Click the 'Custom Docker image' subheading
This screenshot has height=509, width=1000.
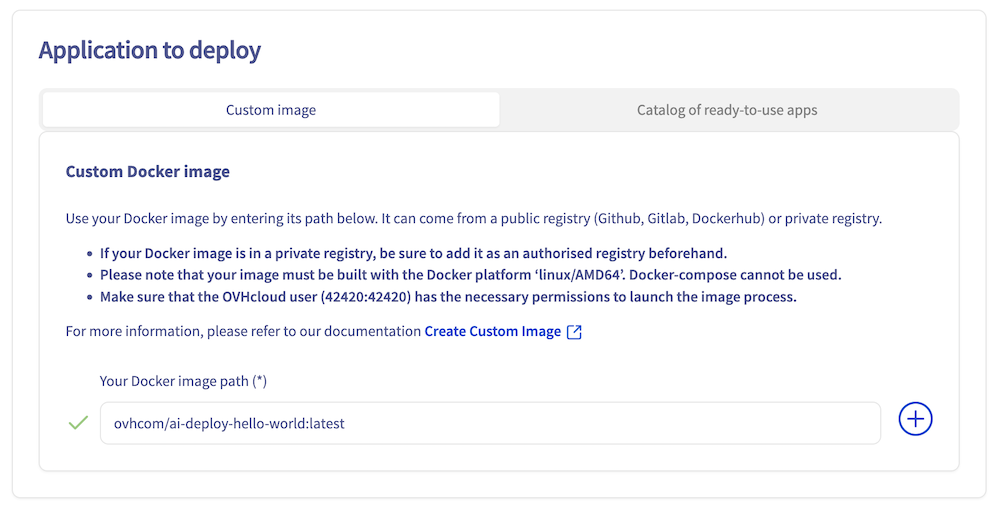coord(148,172)
